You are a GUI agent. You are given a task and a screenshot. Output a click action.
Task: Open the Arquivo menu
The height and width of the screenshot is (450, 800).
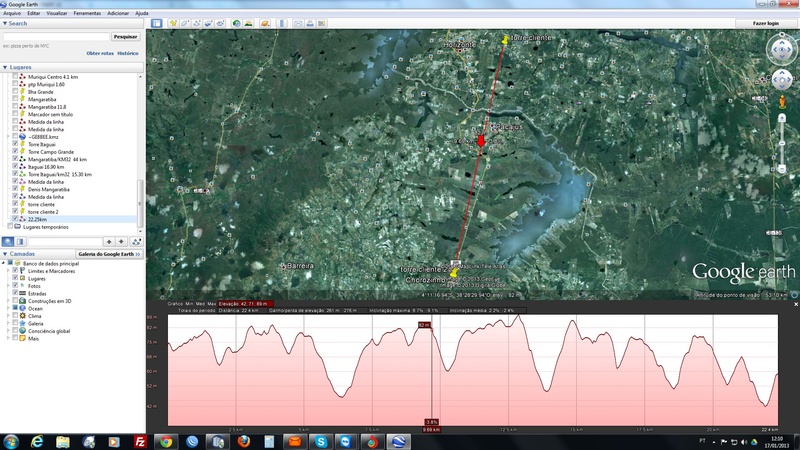tap(12, 13)
